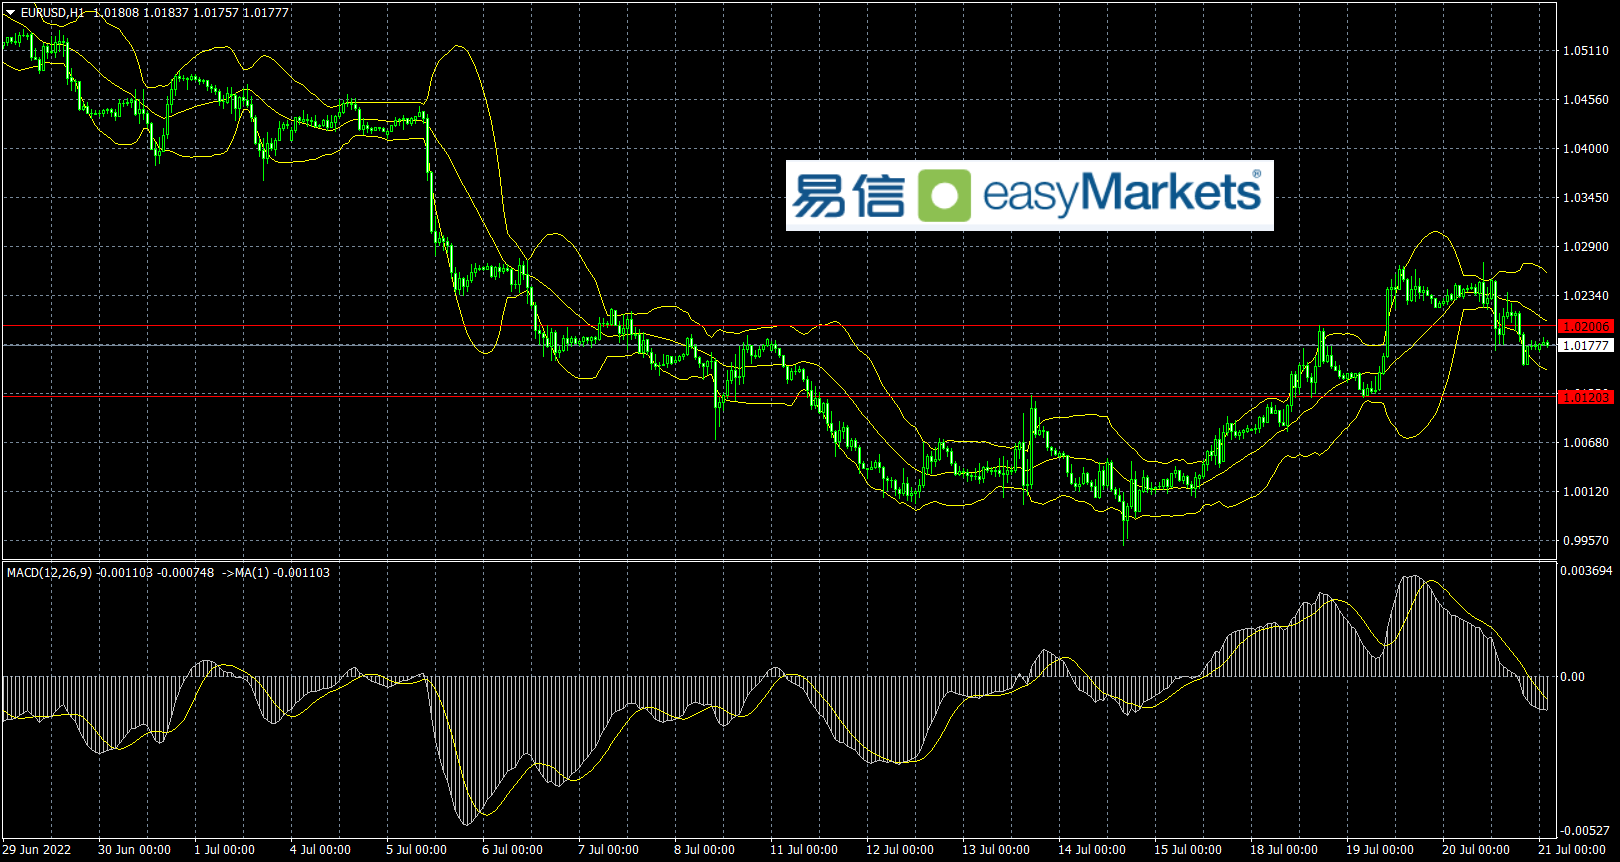The height and width of the screenshot is (862, 1620).
Task: Click the 15 Jul 00:00 date label
Action: point(1188,850)
